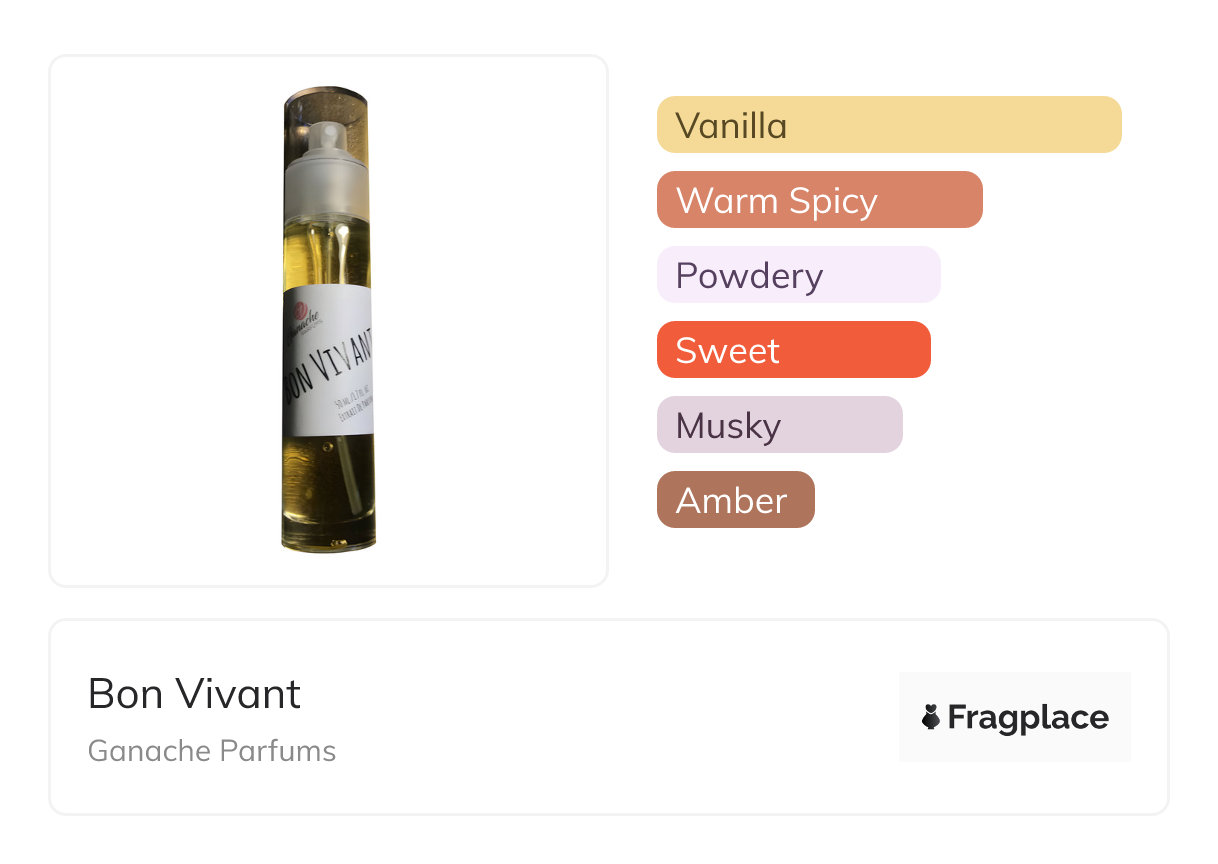Viewport: 1218px width, 864px height.
Task: Click the 50 ml size text on label
Action: 341,410
